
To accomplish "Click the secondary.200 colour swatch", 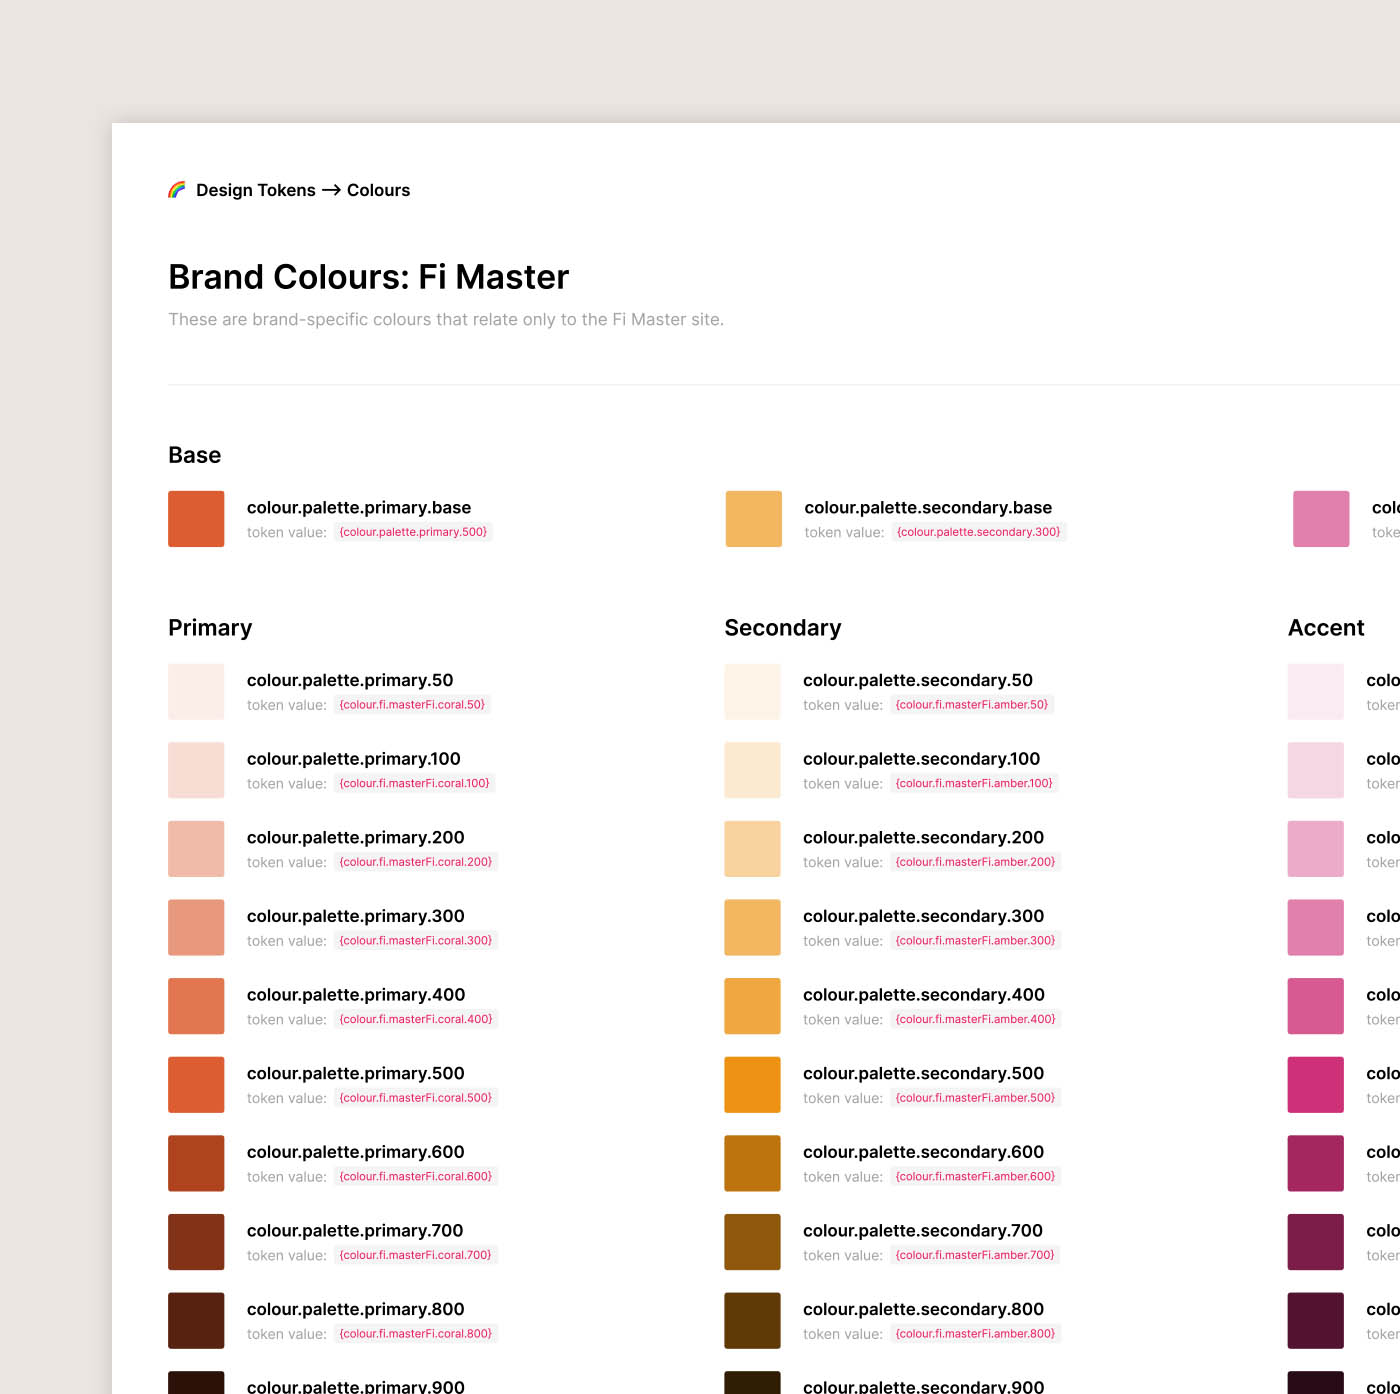I will coord(753,849).
